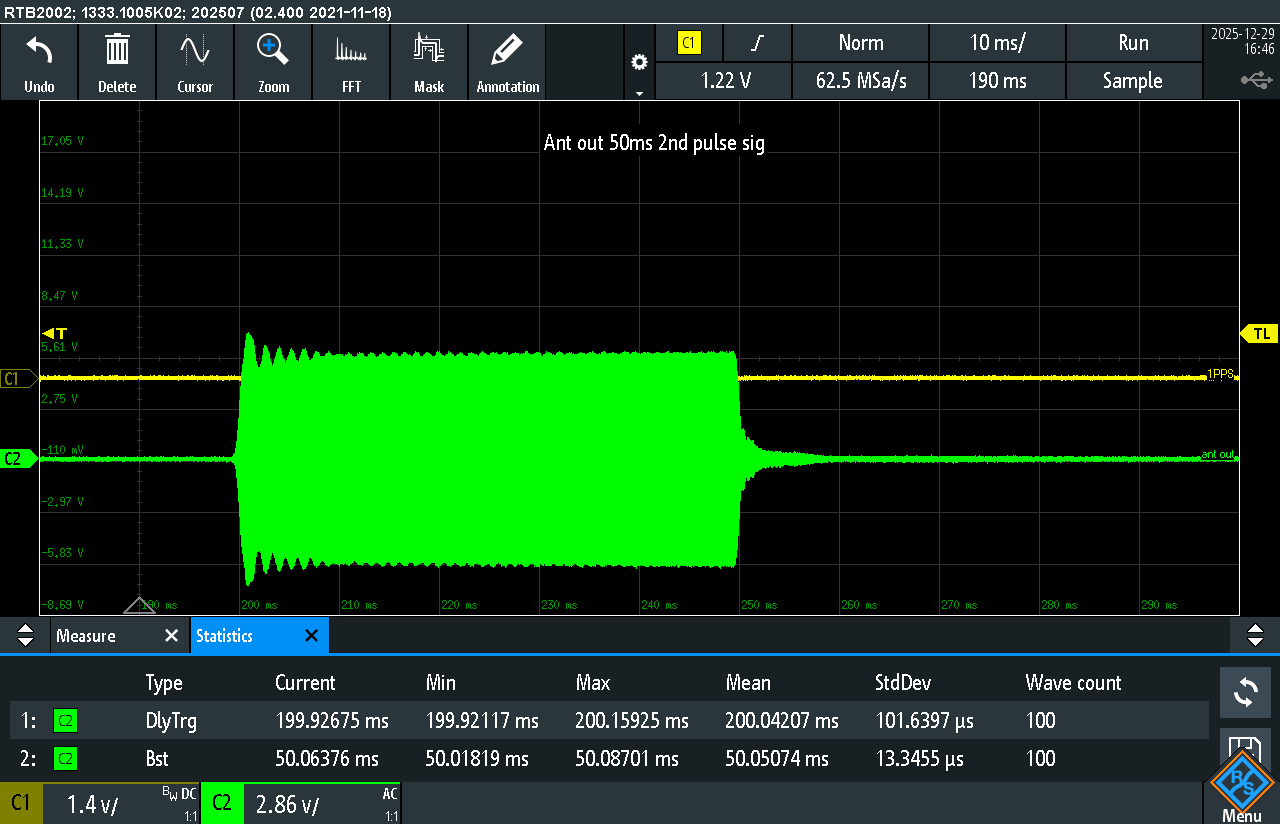This screenshot has width=1280, height=824.
Task: Open the Mask test tool
Action: point(429,50)
